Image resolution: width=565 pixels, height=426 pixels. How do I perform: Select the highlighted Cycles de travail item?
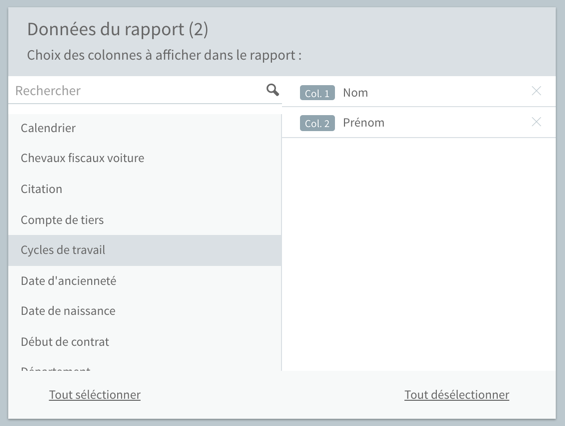[145, 250]
